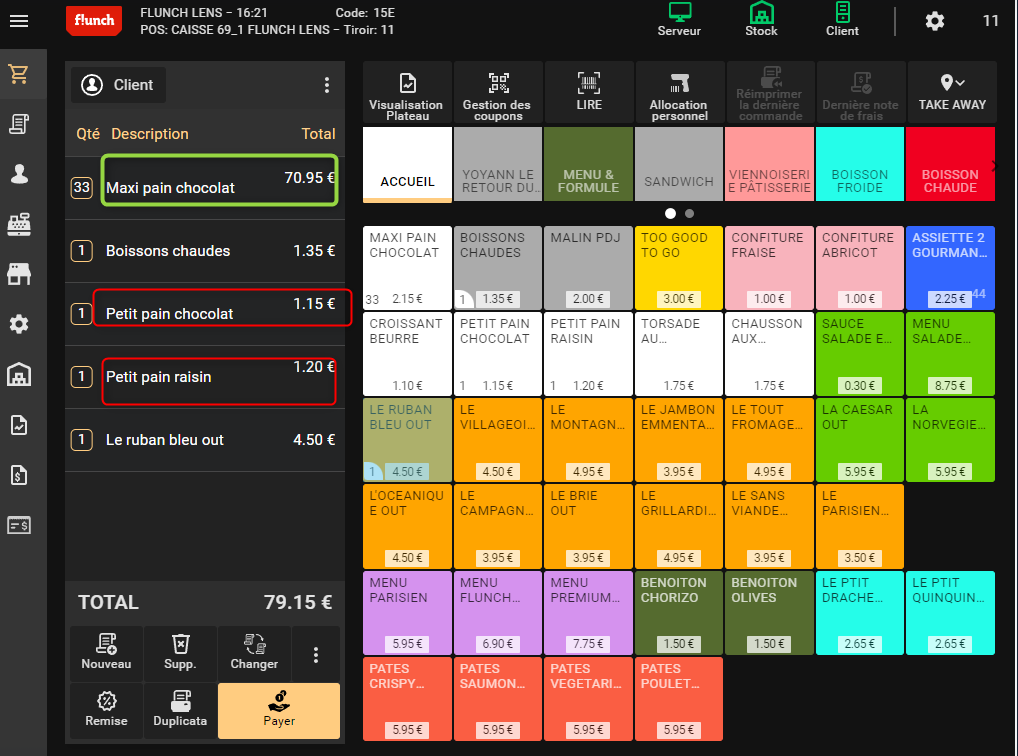1018x756 pixels.
Task: Open the hamburger main menu
Action: pyautogui.click(x=19, y=21)
